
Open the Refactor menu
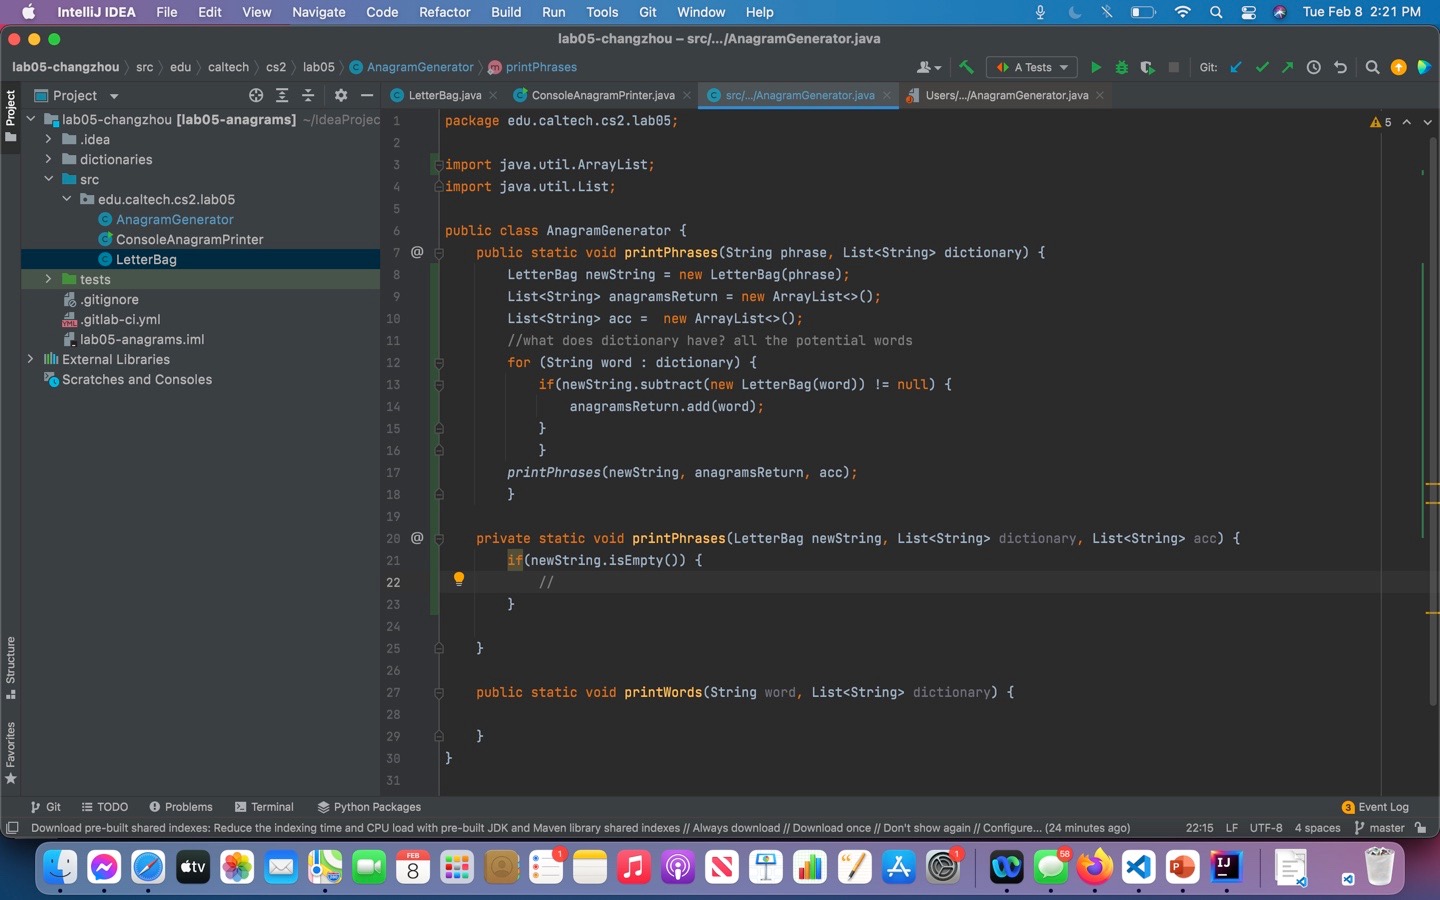(x=444, y=12)
